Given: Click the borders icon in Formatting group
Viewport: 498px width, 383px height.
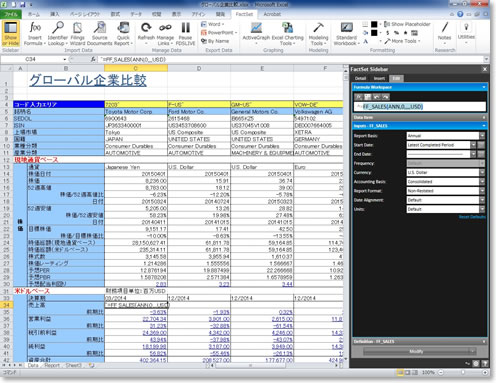Looking at the screenshot, I should coord(366,24).
